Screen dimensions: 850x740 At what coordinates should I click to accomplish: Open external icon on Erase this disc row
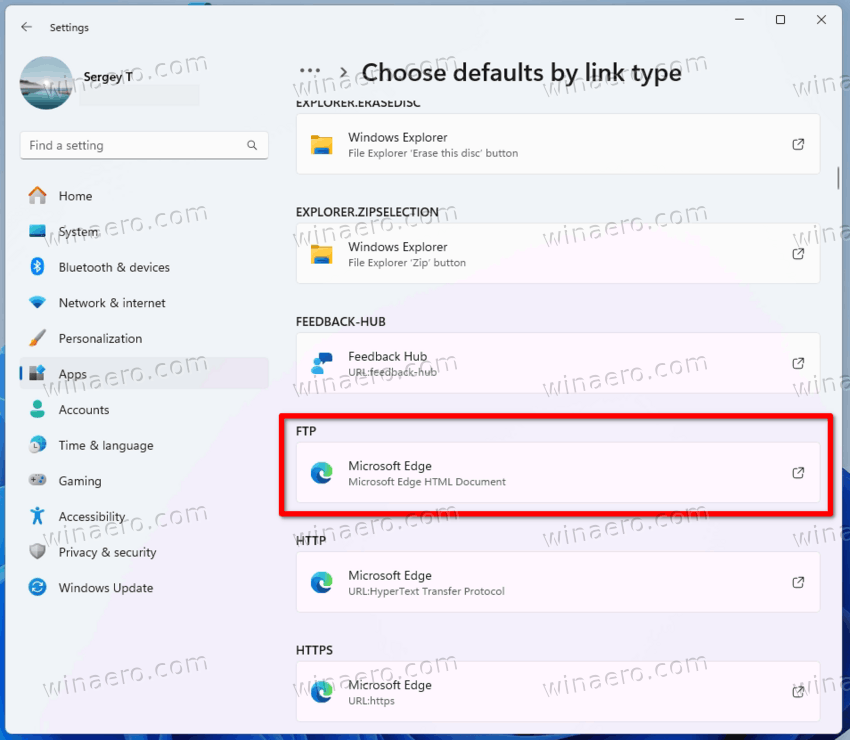pos(798,144)
